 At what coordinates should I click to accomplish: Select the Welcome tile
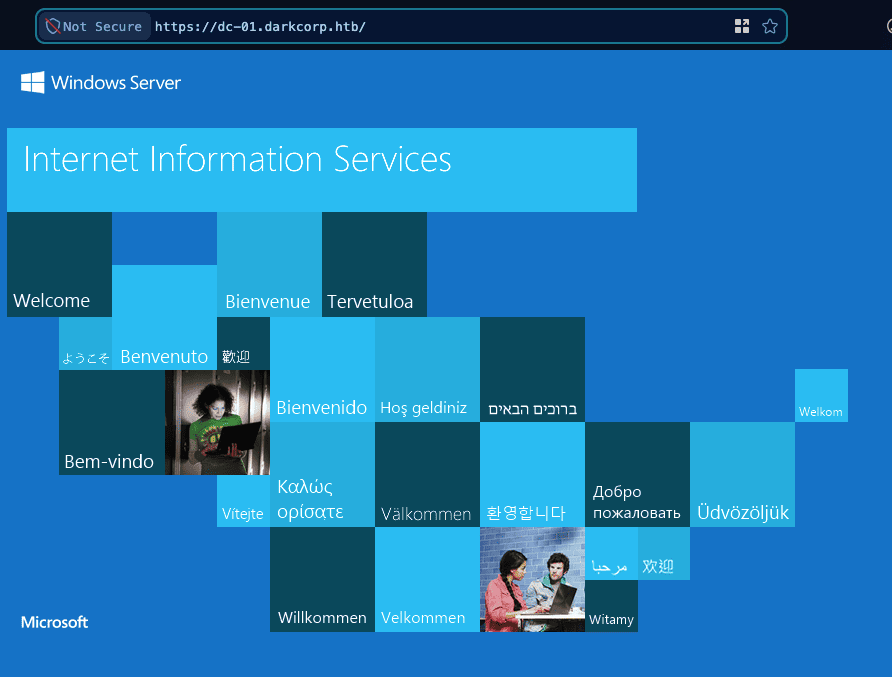point(59,265)
